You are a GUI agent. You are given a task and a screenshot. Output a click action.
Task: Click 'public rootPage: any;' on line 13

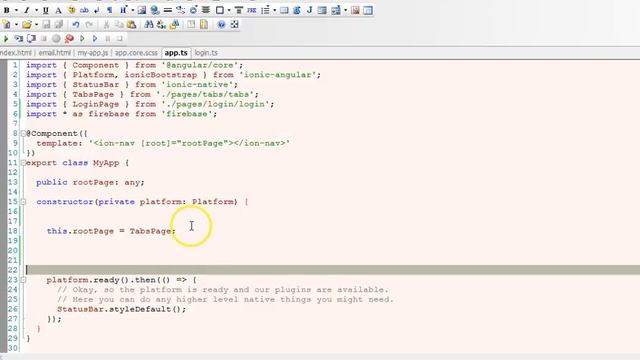[x=90, y=182]
